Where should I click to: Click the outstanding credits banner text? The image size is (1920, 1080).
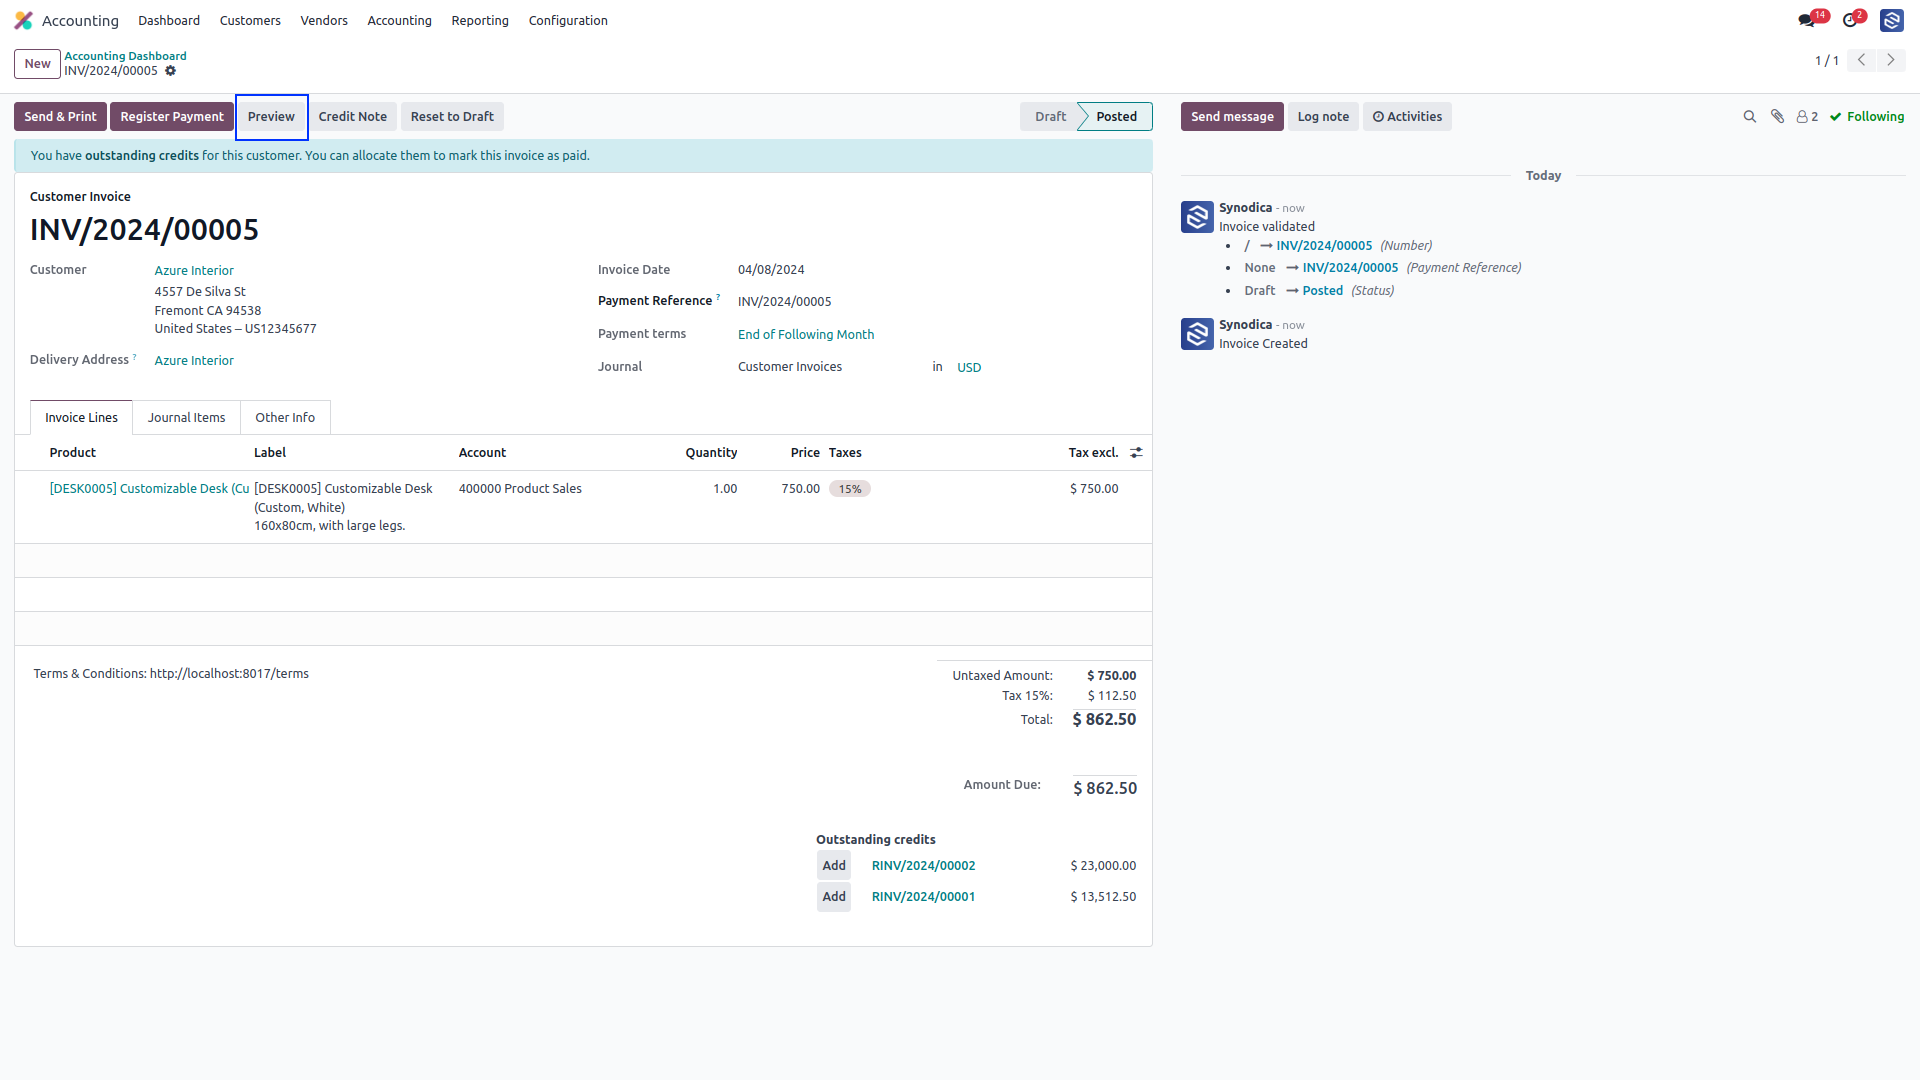tap(310, 156)
